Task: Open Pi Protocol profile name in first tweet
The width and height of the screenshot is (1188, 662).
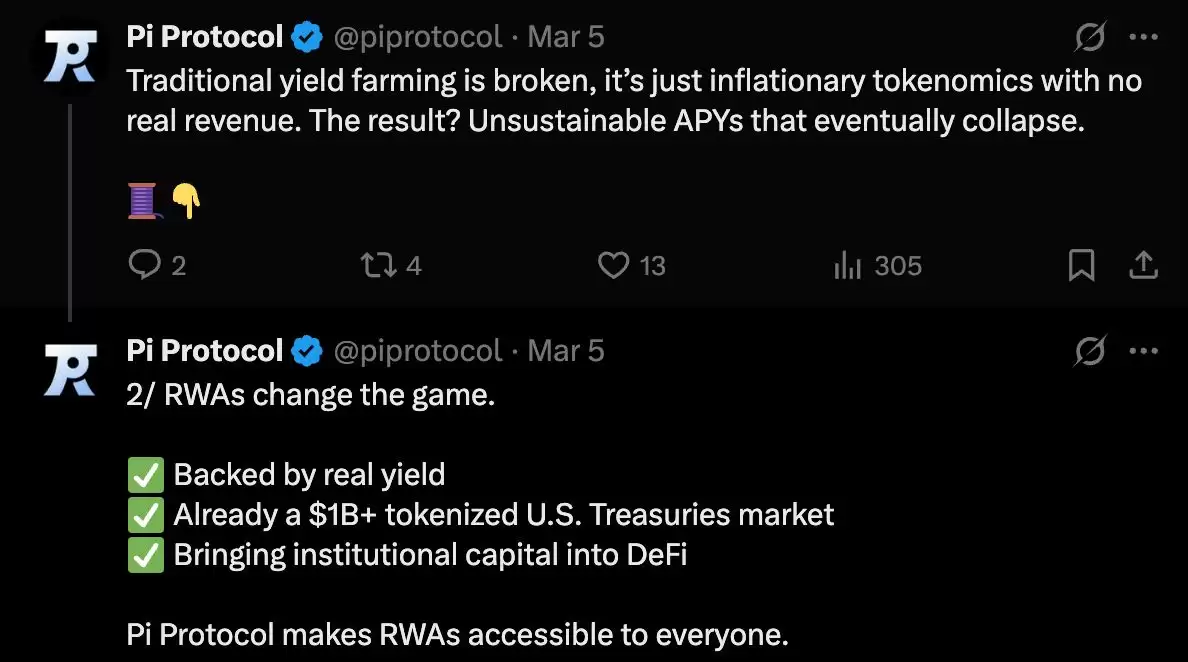Action: point(205,37)
